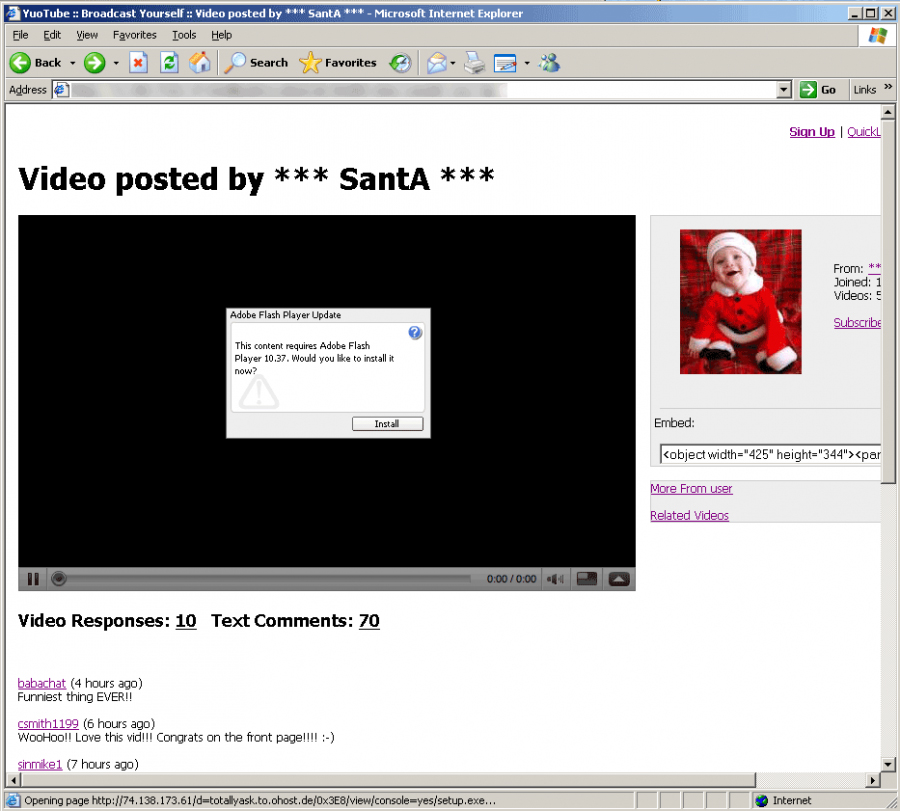Click the Messenger icon in toolbar
Screen dimensions: 900x811
tap(549, 63)
